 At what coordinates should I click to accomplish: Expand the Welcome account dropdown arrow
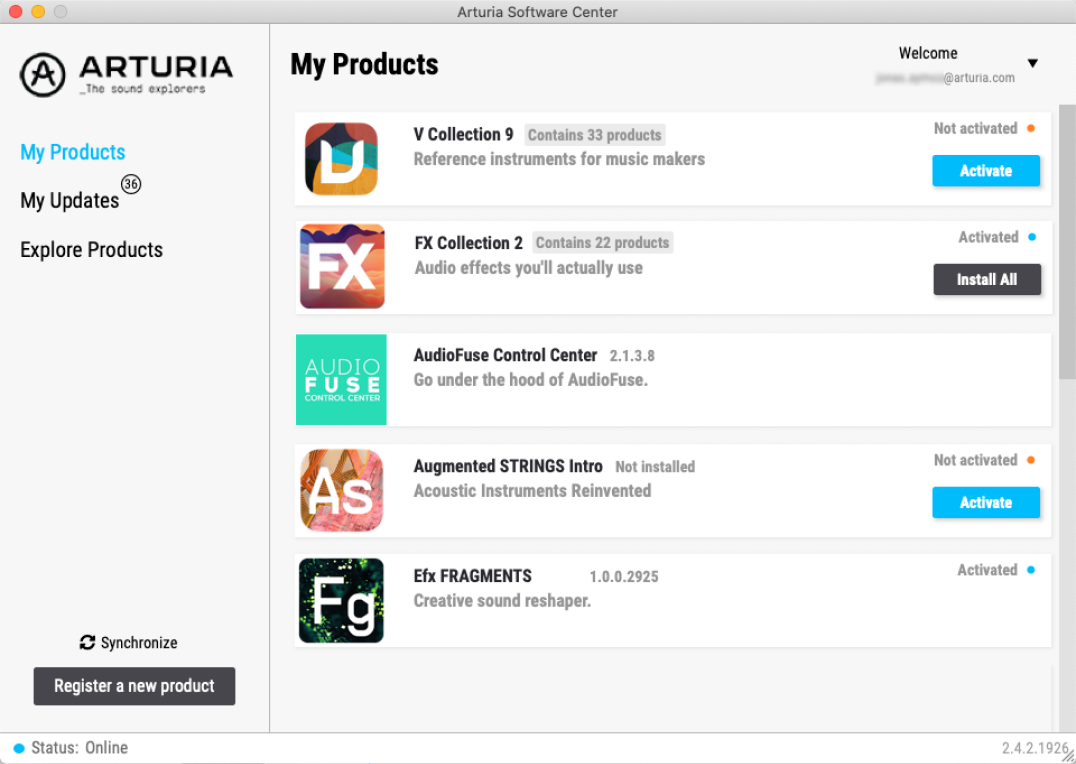point(1033,64)
